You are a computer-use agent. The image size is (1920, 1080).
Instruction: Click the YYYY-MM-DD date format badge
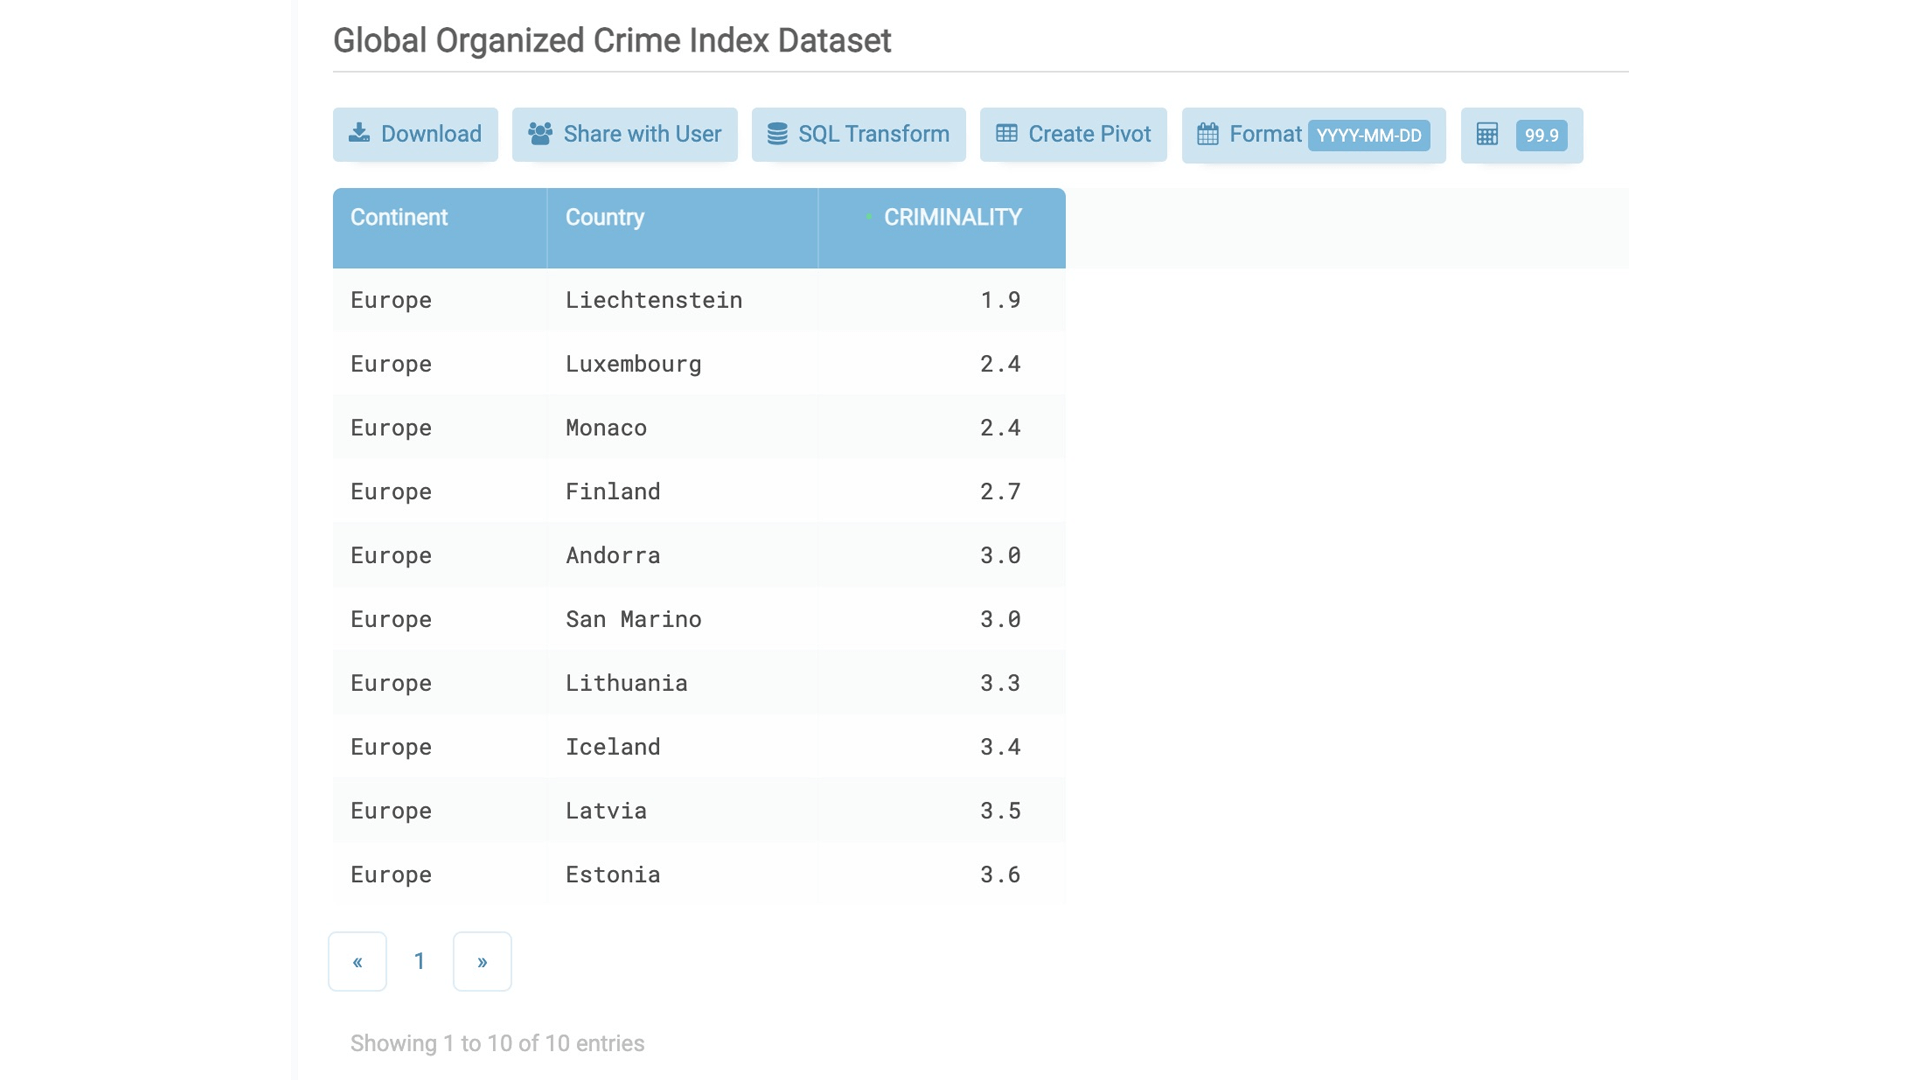pyautogui.click(x=1369, y=135)
